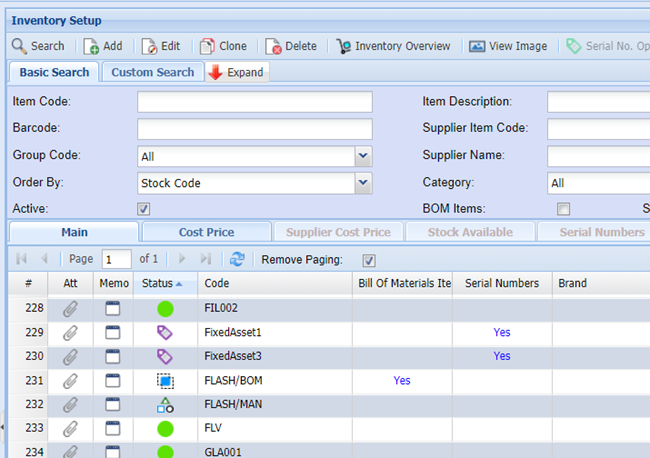Click the Item Code input field
The width and height of the screenshot is (650, 458).
(254, 102)
